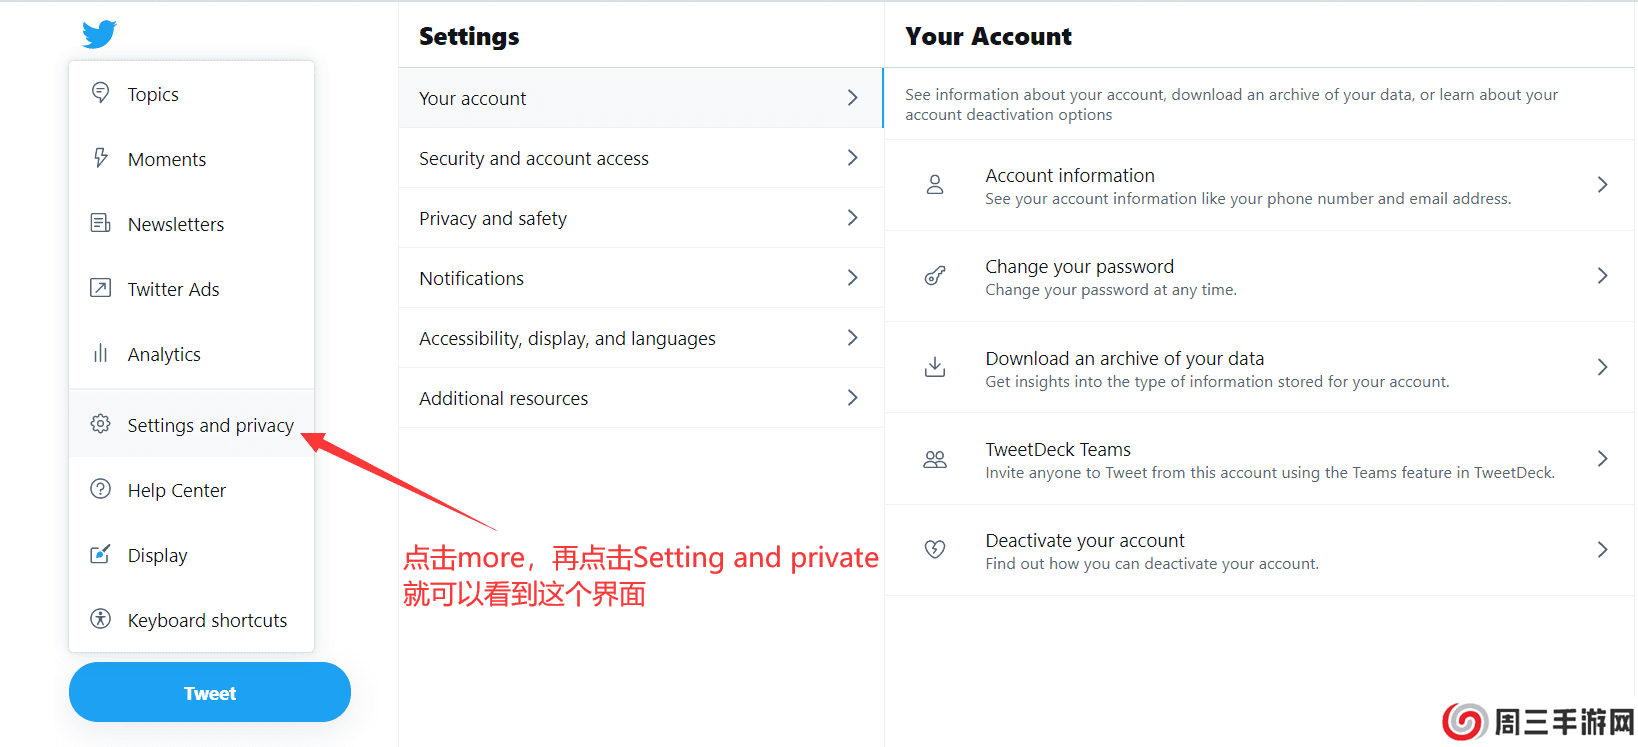The height and width of the screenshot is (747, 1638).
Task: Click the Account information person icon
Action: click(x=935, y=185)
